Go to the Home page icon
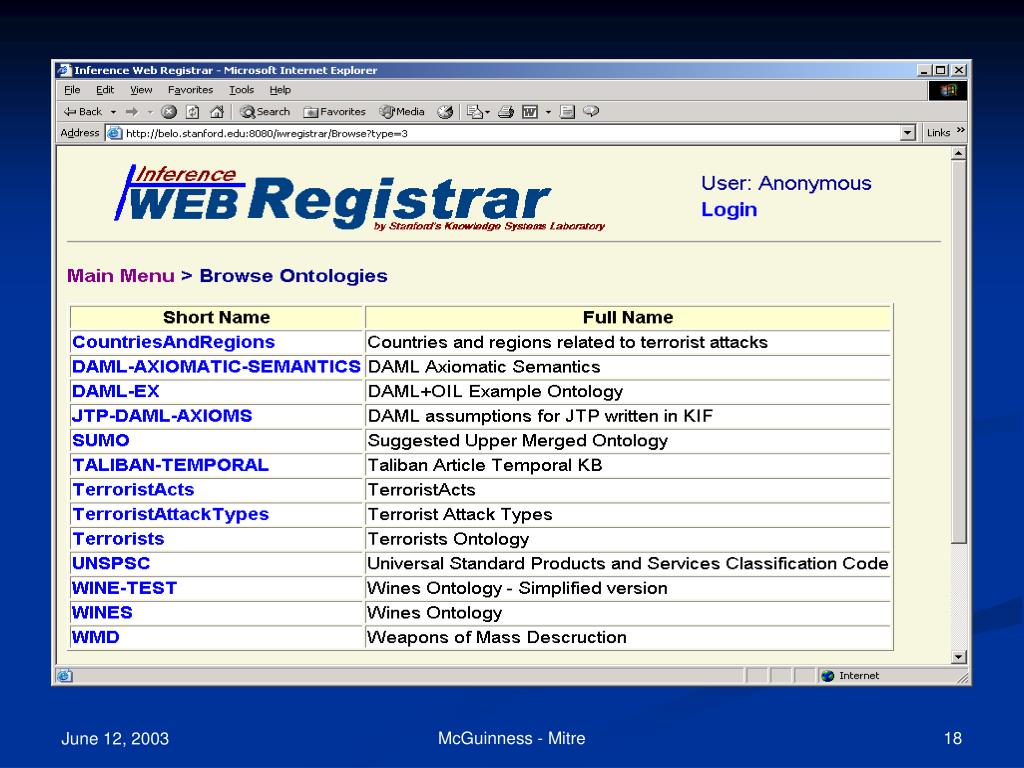This screenshot has height=768, width=1024. pyautogui.click(x=217, y=112)
